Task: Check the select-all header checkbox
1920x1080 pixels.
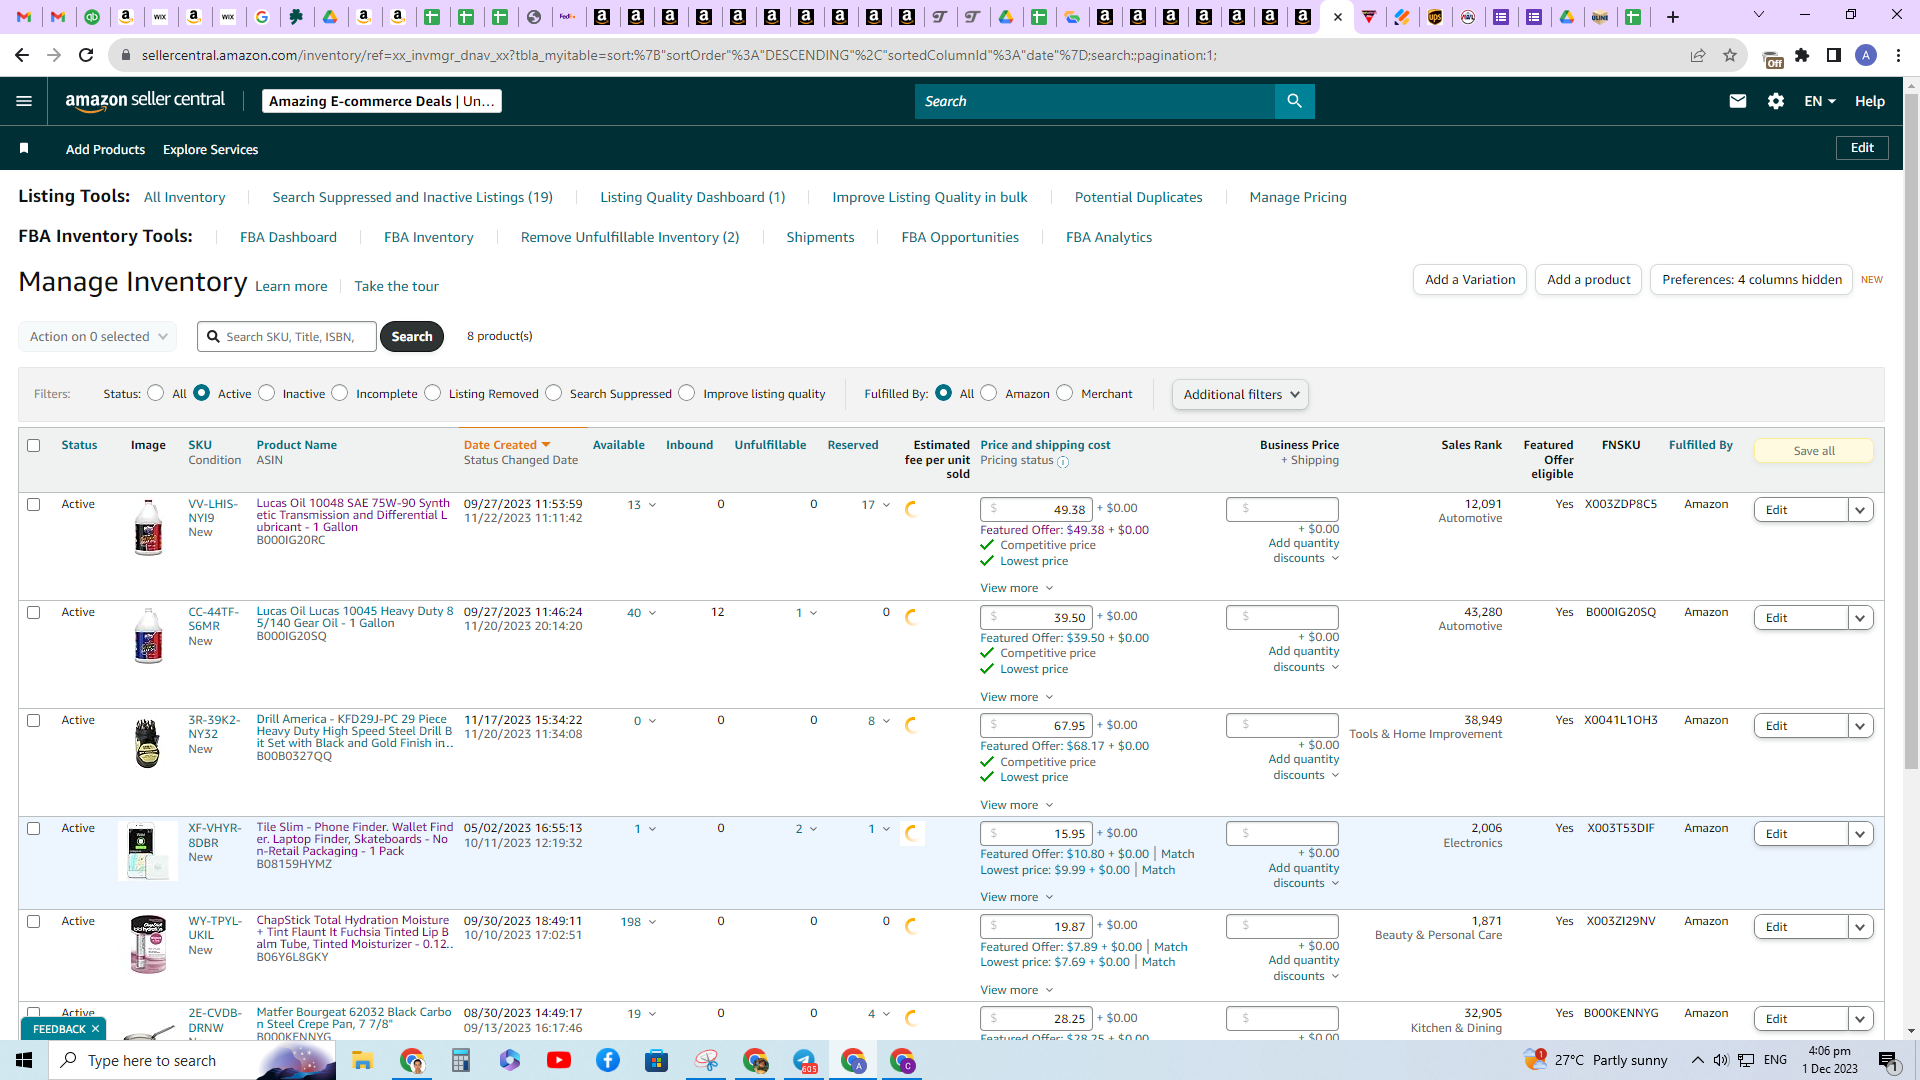Action: (x=34, y=445)
